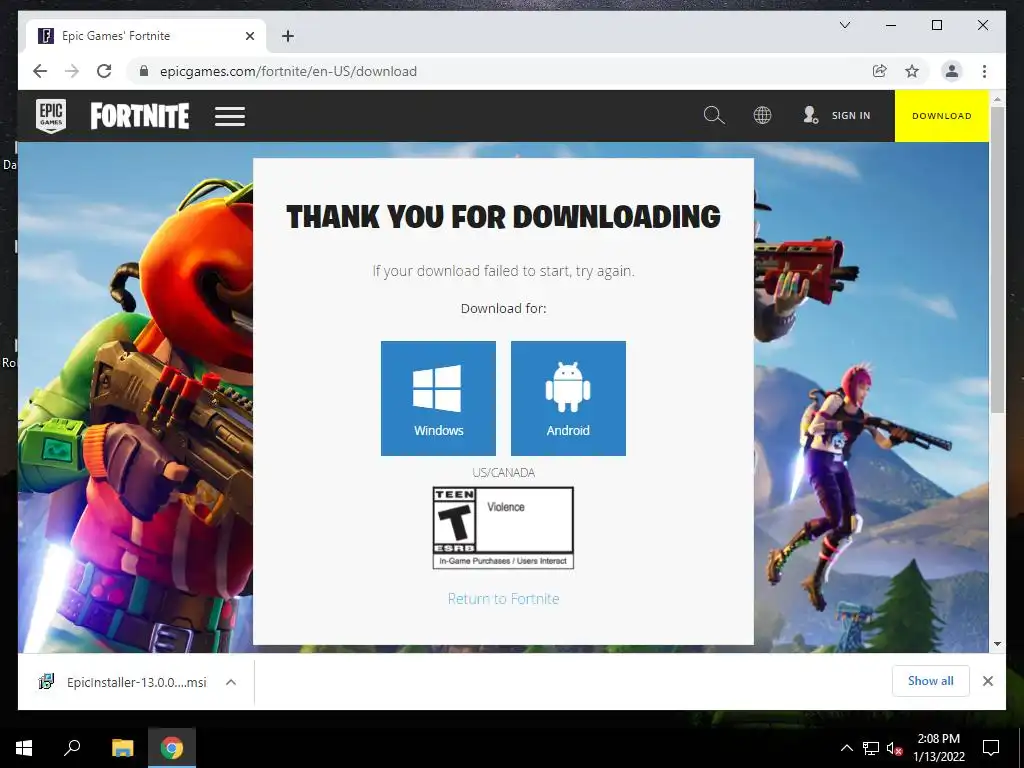The image size is (1024, 768).
Task: Click the Return to Fortnite link
Action: 504,599
